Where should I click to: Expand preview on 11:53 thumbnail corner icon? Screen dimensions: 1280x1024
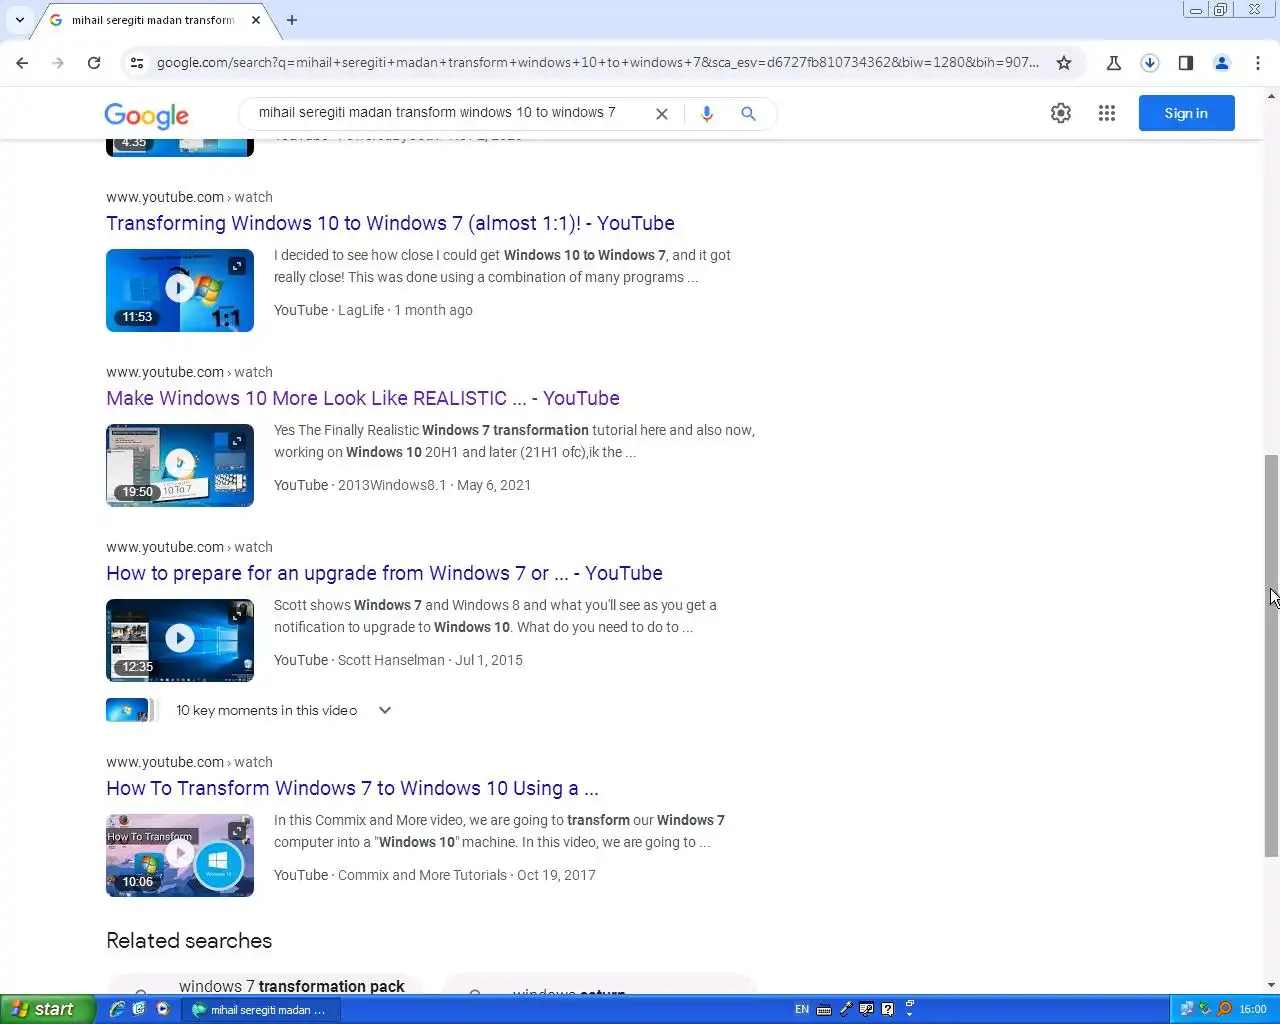(237, 266)
